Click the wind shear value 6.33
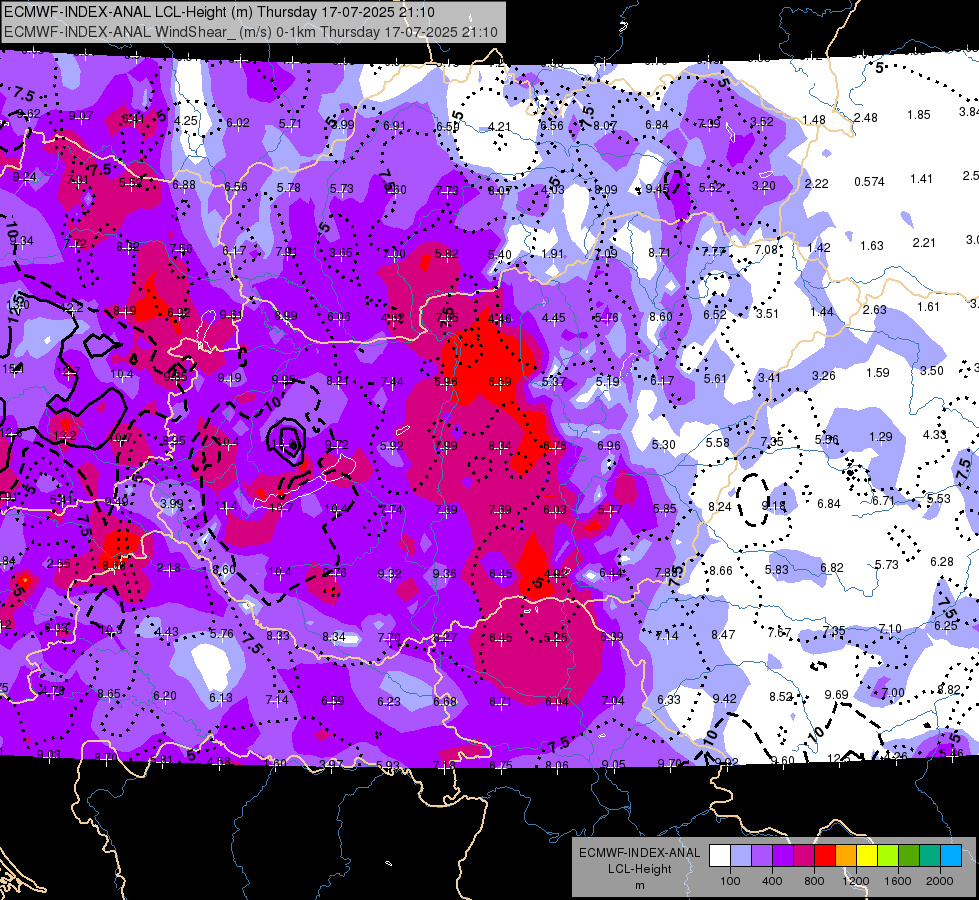Screen dimensions: 979x900 [669, 700]
